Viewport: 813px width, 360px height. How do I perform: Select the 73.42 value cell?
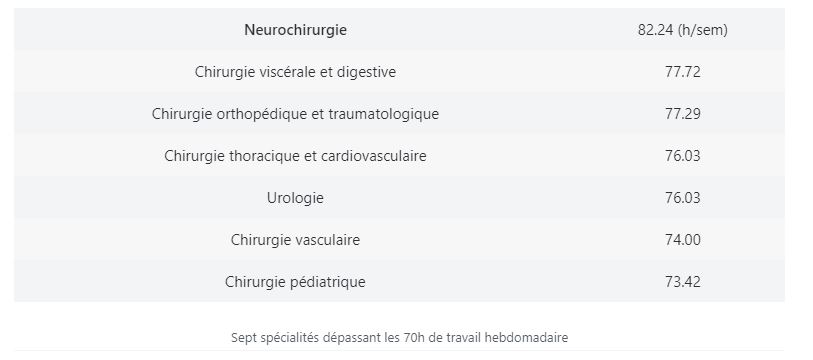coord(682,282)
